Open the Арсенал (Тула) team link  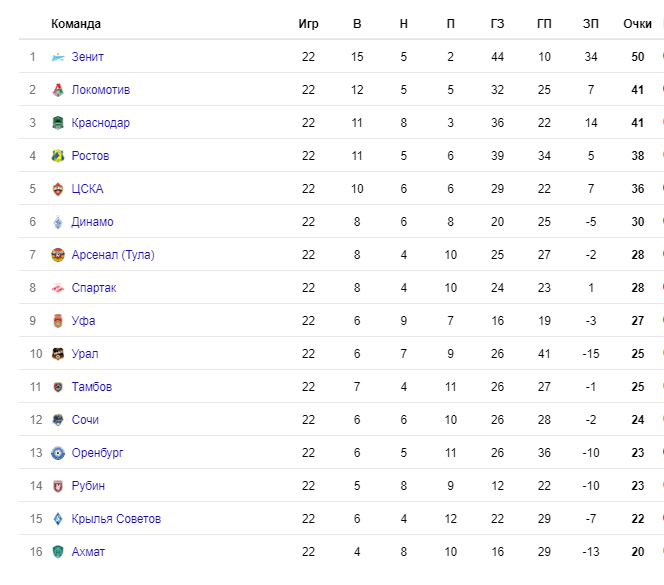[113, 255]
